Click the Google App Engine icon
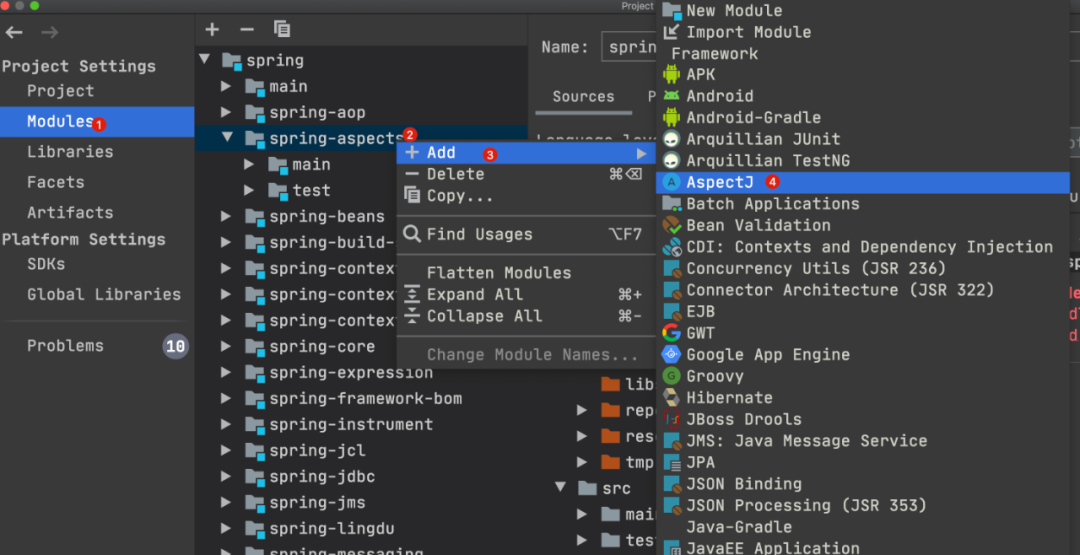 coord(671,355)
